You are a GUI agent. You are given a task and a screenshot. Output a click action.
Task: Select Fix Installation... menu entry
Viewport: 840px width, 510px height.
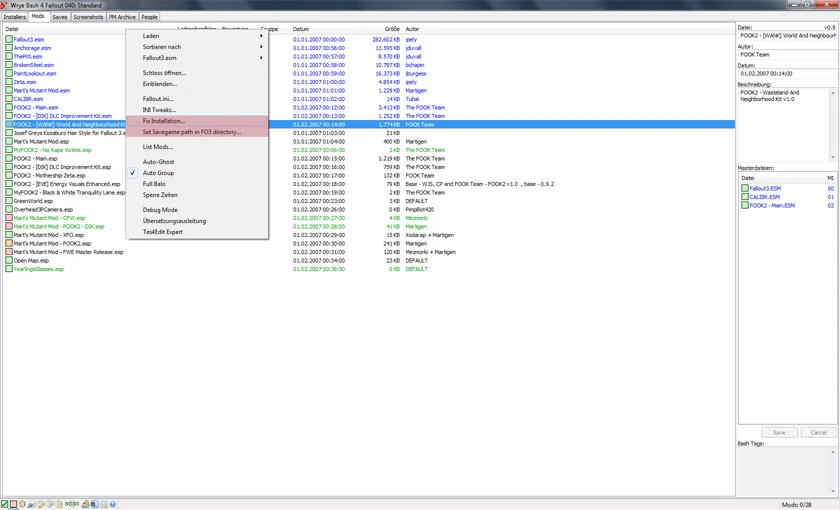tap(197, 121)
